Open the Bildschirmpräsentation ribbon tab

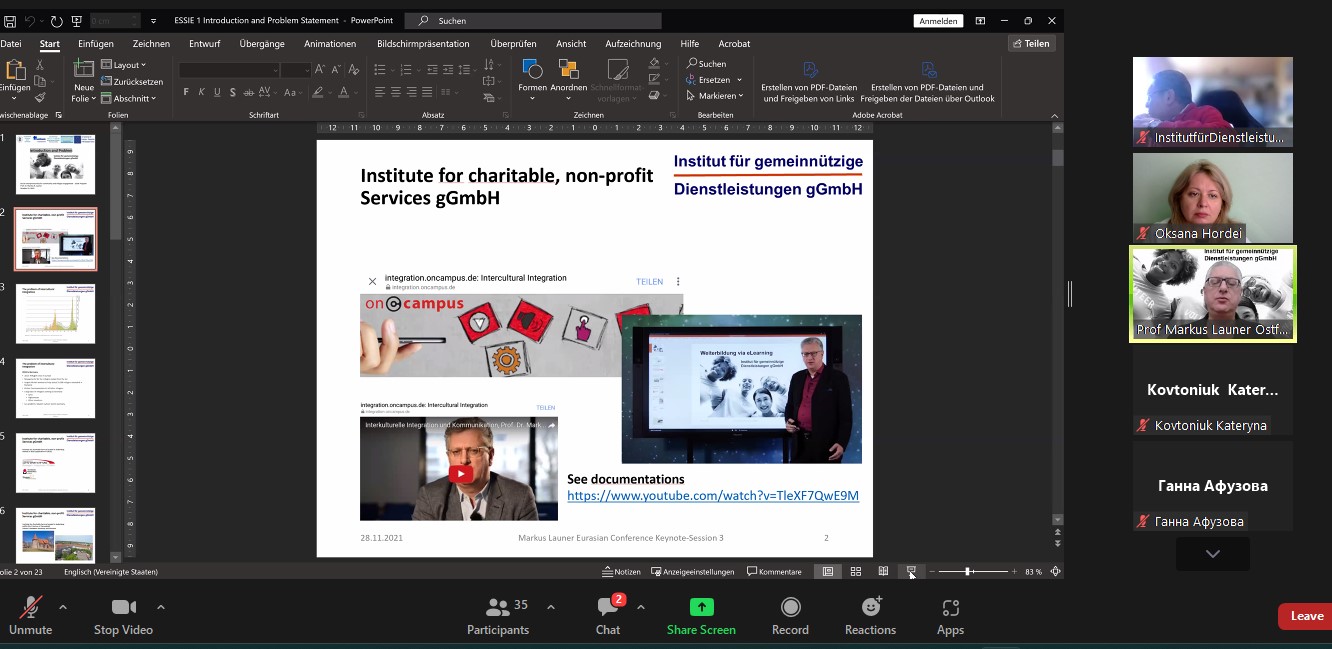click(423, 44)
